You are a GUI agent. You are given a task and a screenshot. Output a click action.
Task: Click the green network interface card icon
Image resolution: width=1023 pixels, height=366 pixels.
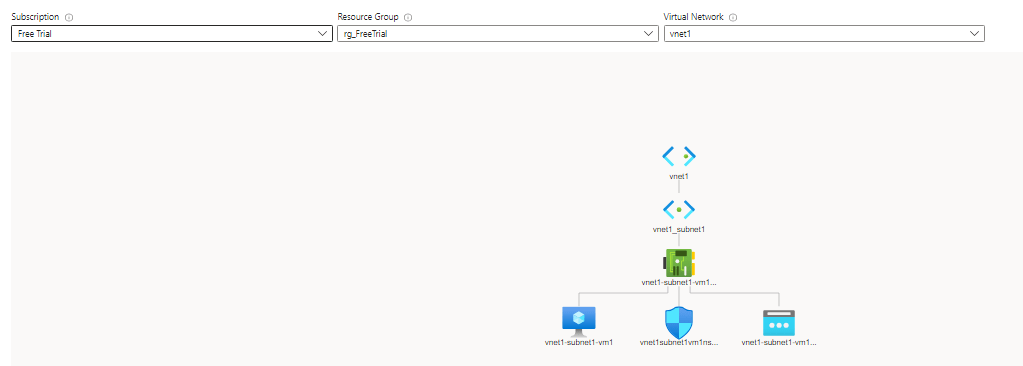pyautogui.click(x=679, y=263)
